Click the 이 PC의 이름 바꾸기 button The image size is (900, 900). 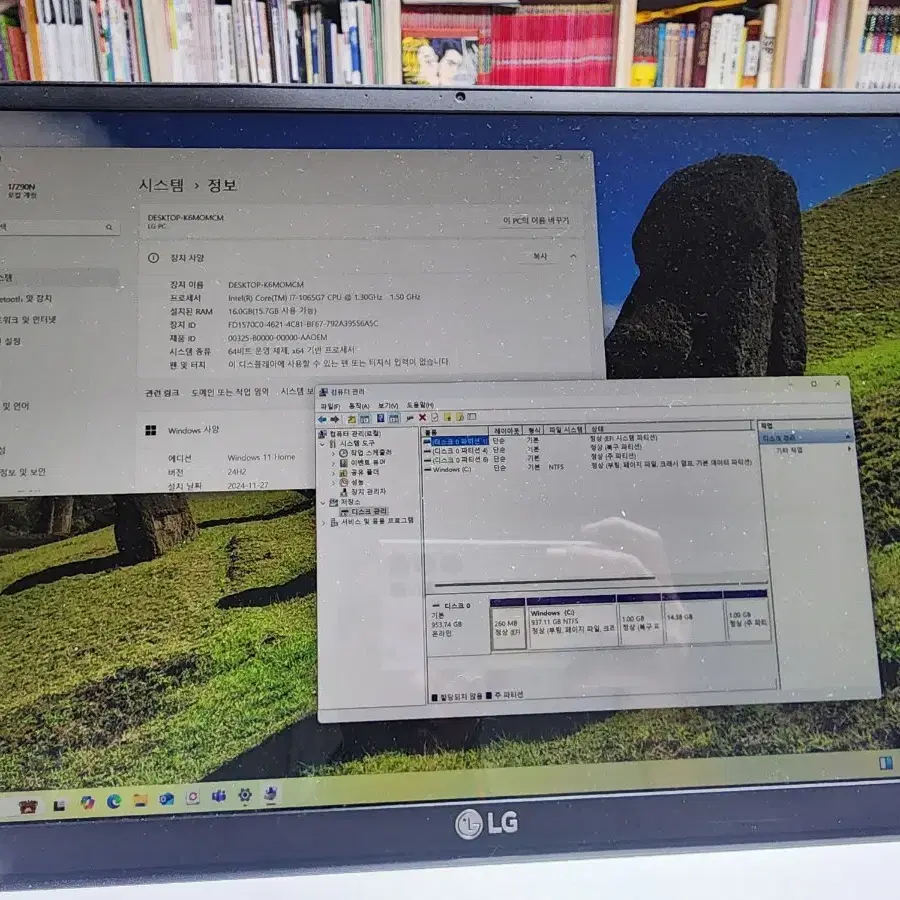(536, 220)
